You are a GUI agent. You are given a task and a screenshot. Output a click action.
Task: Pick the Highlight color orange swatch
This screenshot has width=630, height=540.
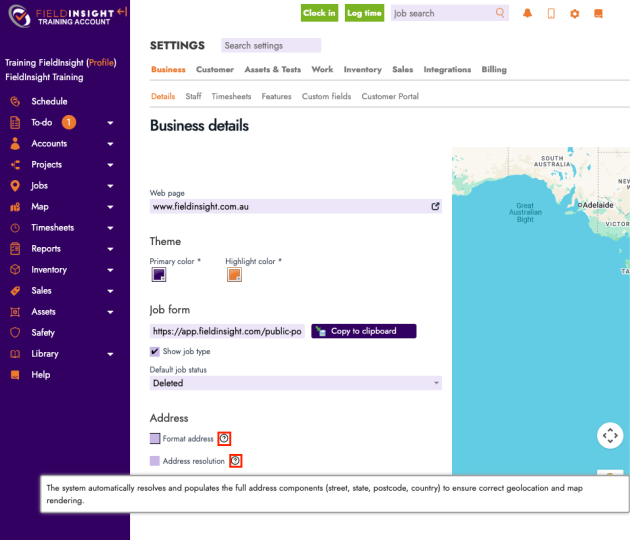pyautogui.click(x=234, y=275)
